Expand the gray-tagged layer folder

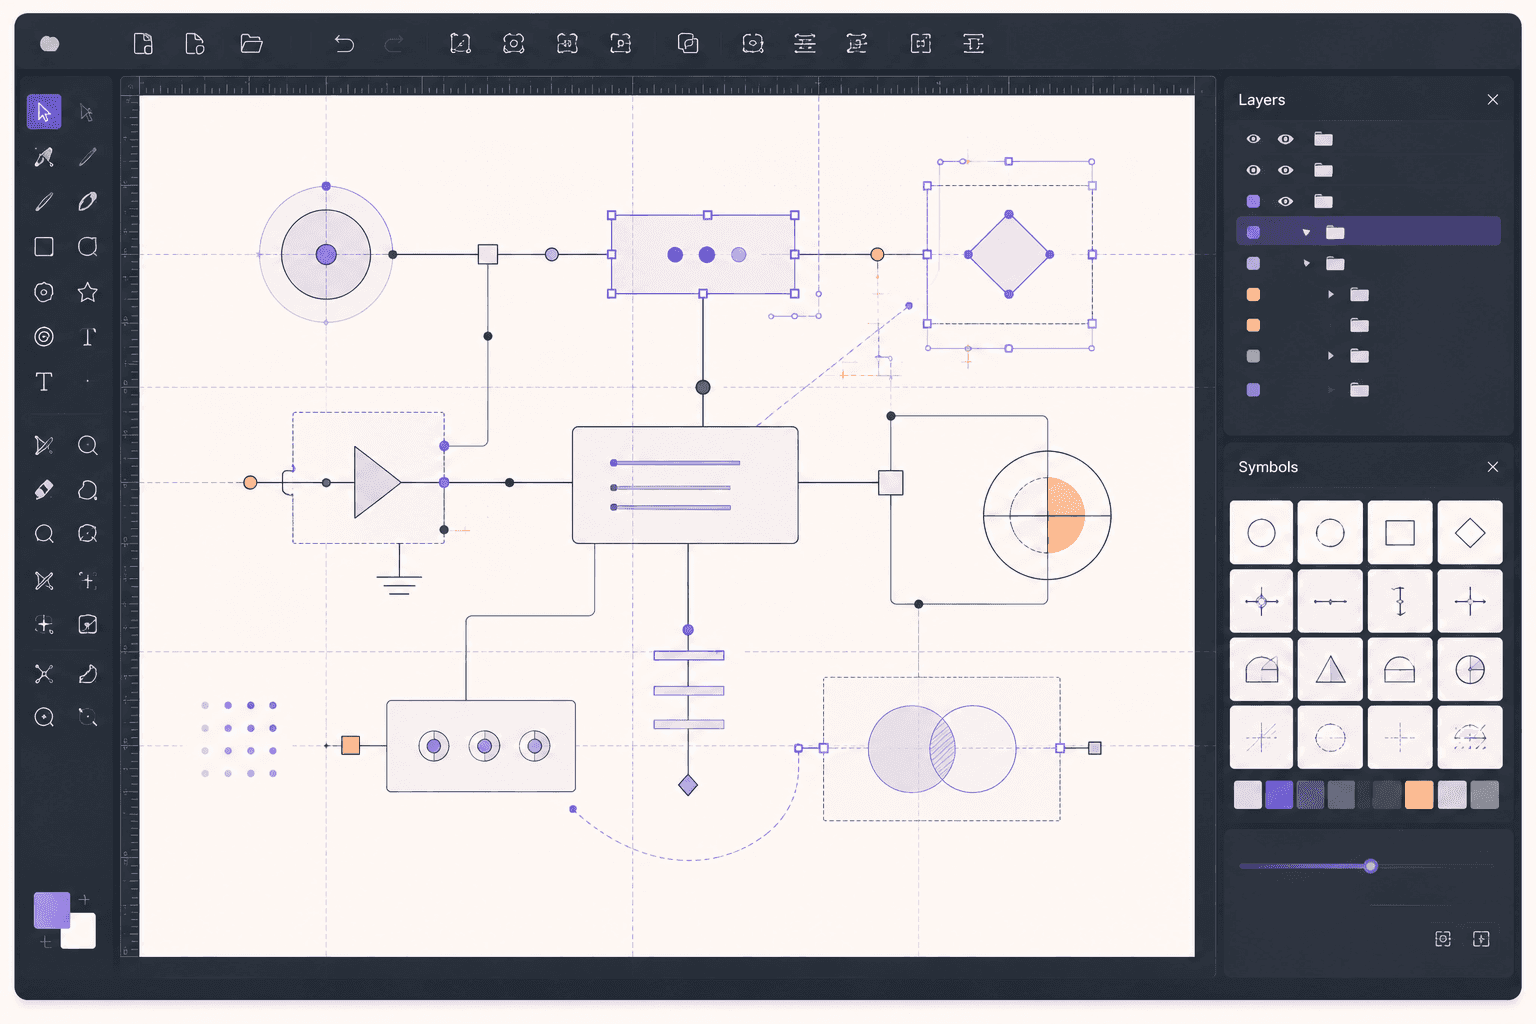pyautogui.click(x=1330, y=356)
